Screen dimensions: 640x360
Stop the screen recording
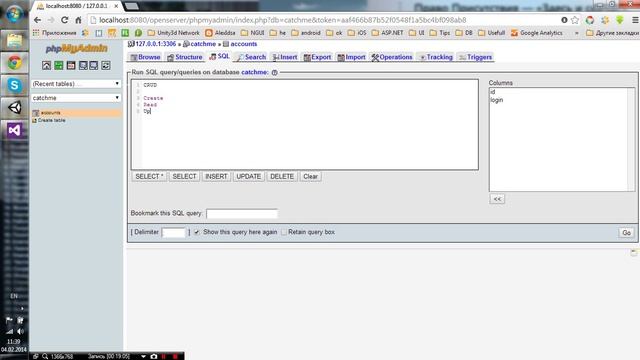point(176,356)
